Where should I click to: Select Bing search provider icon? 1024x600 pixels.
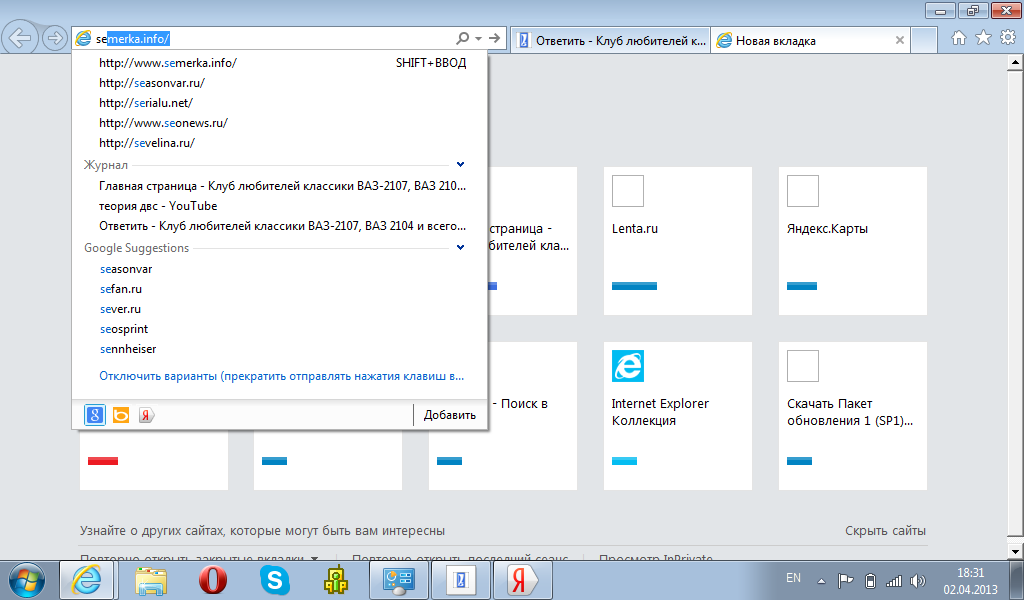(121, 415)
